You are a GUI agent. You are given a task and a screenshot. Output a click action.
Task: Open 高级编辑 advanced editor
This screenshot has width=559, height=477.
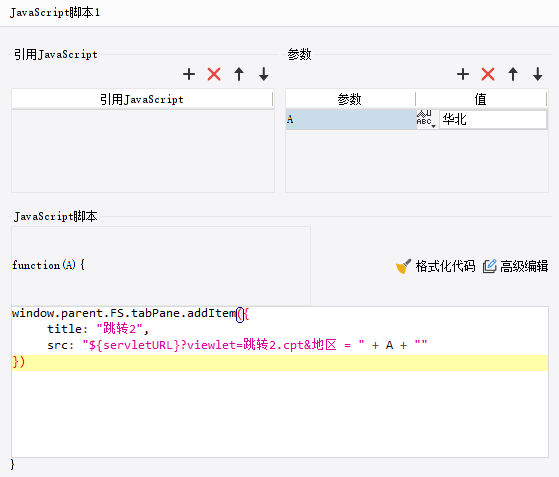pos(516,266)
